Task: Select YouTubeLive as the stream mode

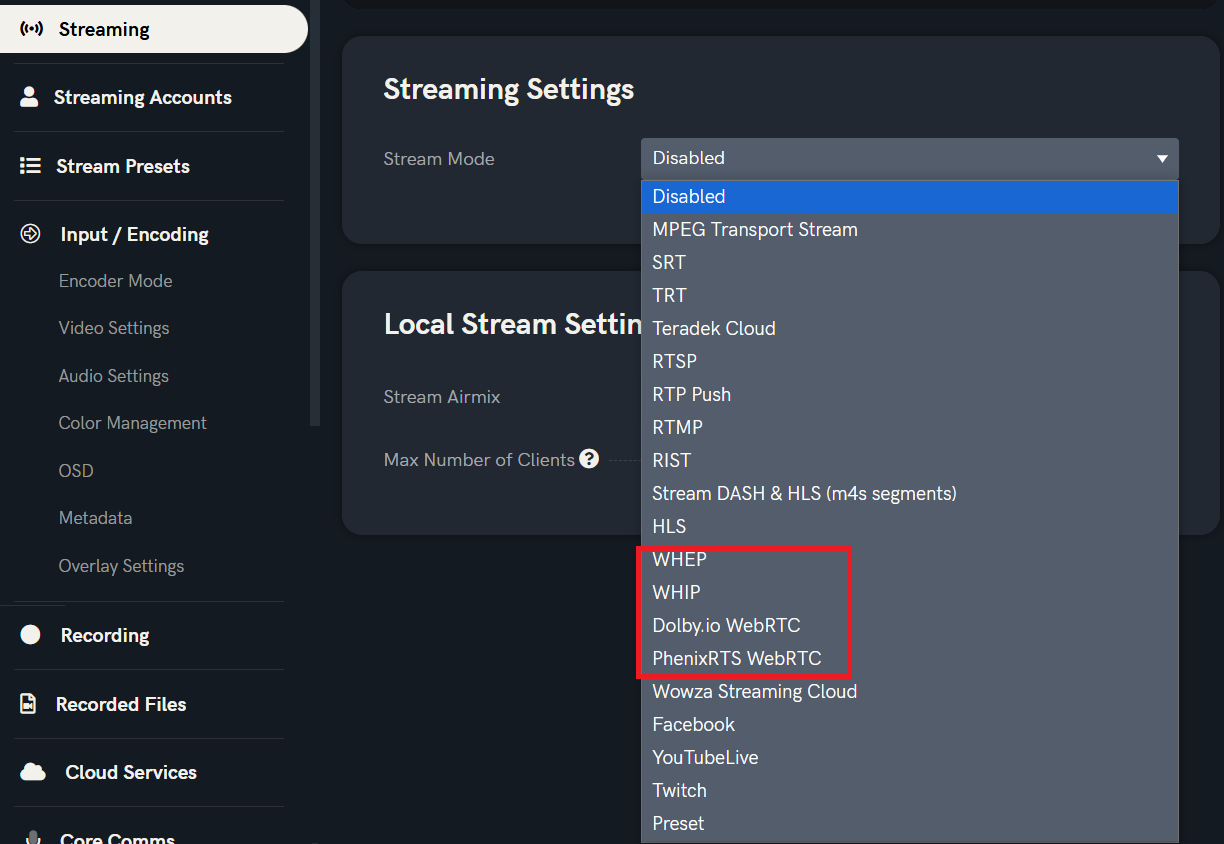Action: point(705,757)
